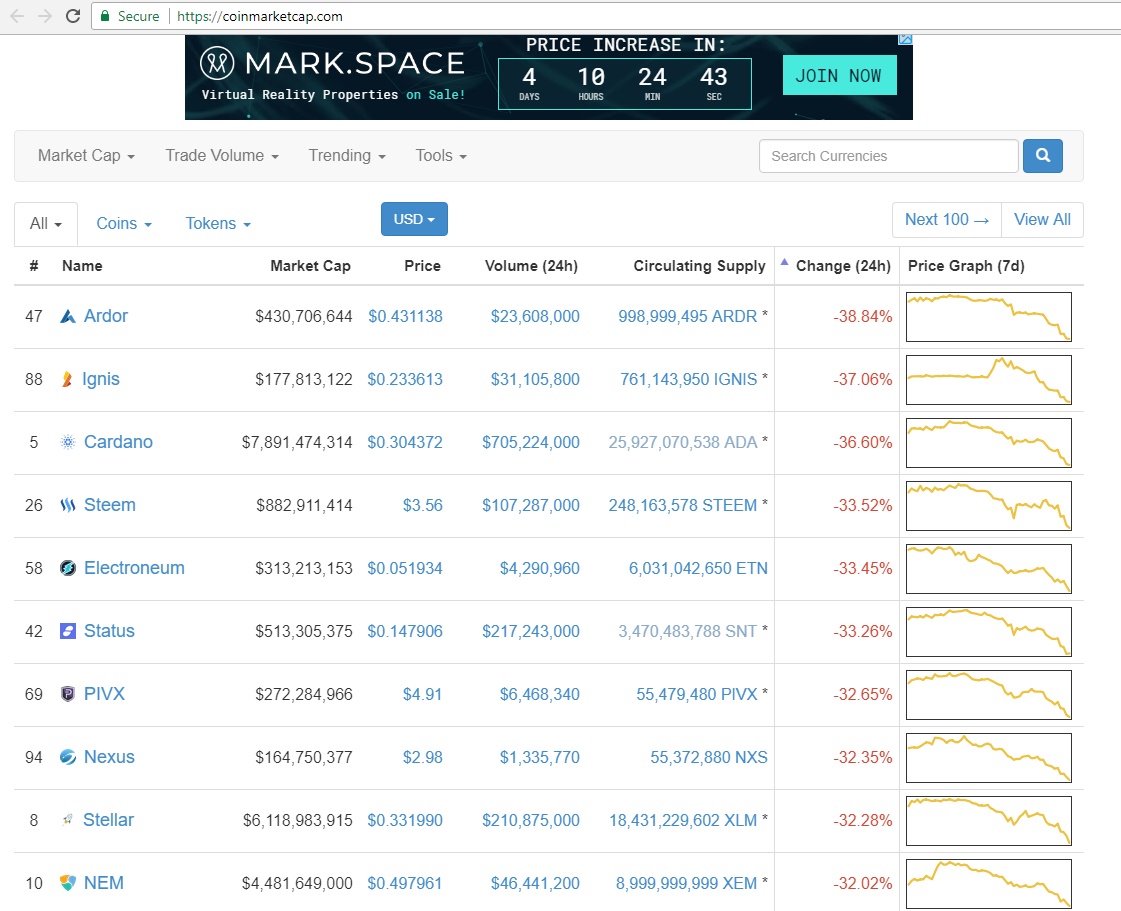Open the Cardano coin link

pos(118,442)
